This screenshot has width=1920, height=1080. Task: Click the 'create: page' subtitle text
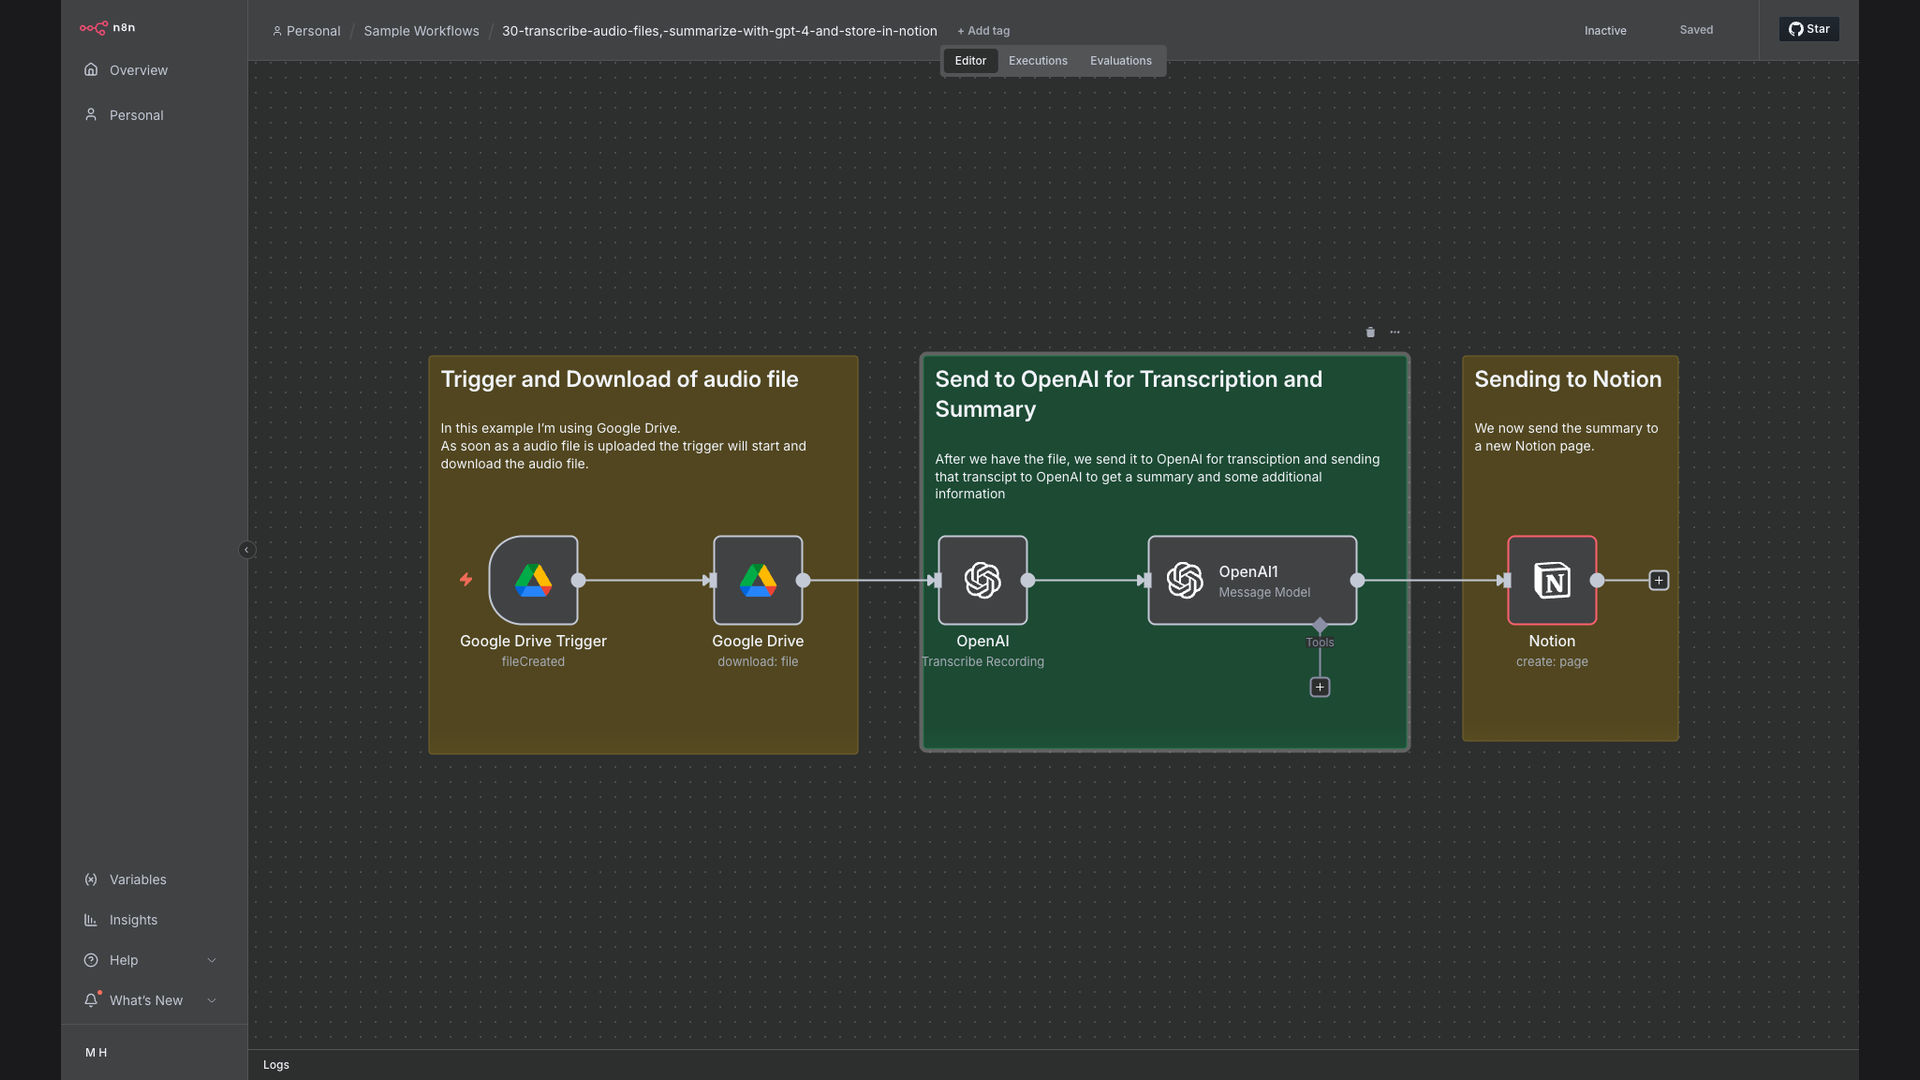1552,662
